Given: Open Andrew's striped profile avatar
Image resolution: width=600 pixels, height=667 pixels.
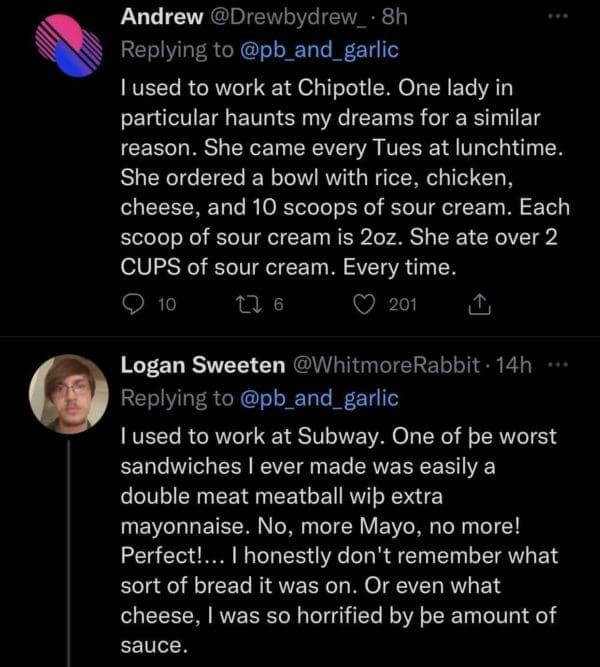Looking at the screenshot, I should pyautogui.click(x=69, y=45).
